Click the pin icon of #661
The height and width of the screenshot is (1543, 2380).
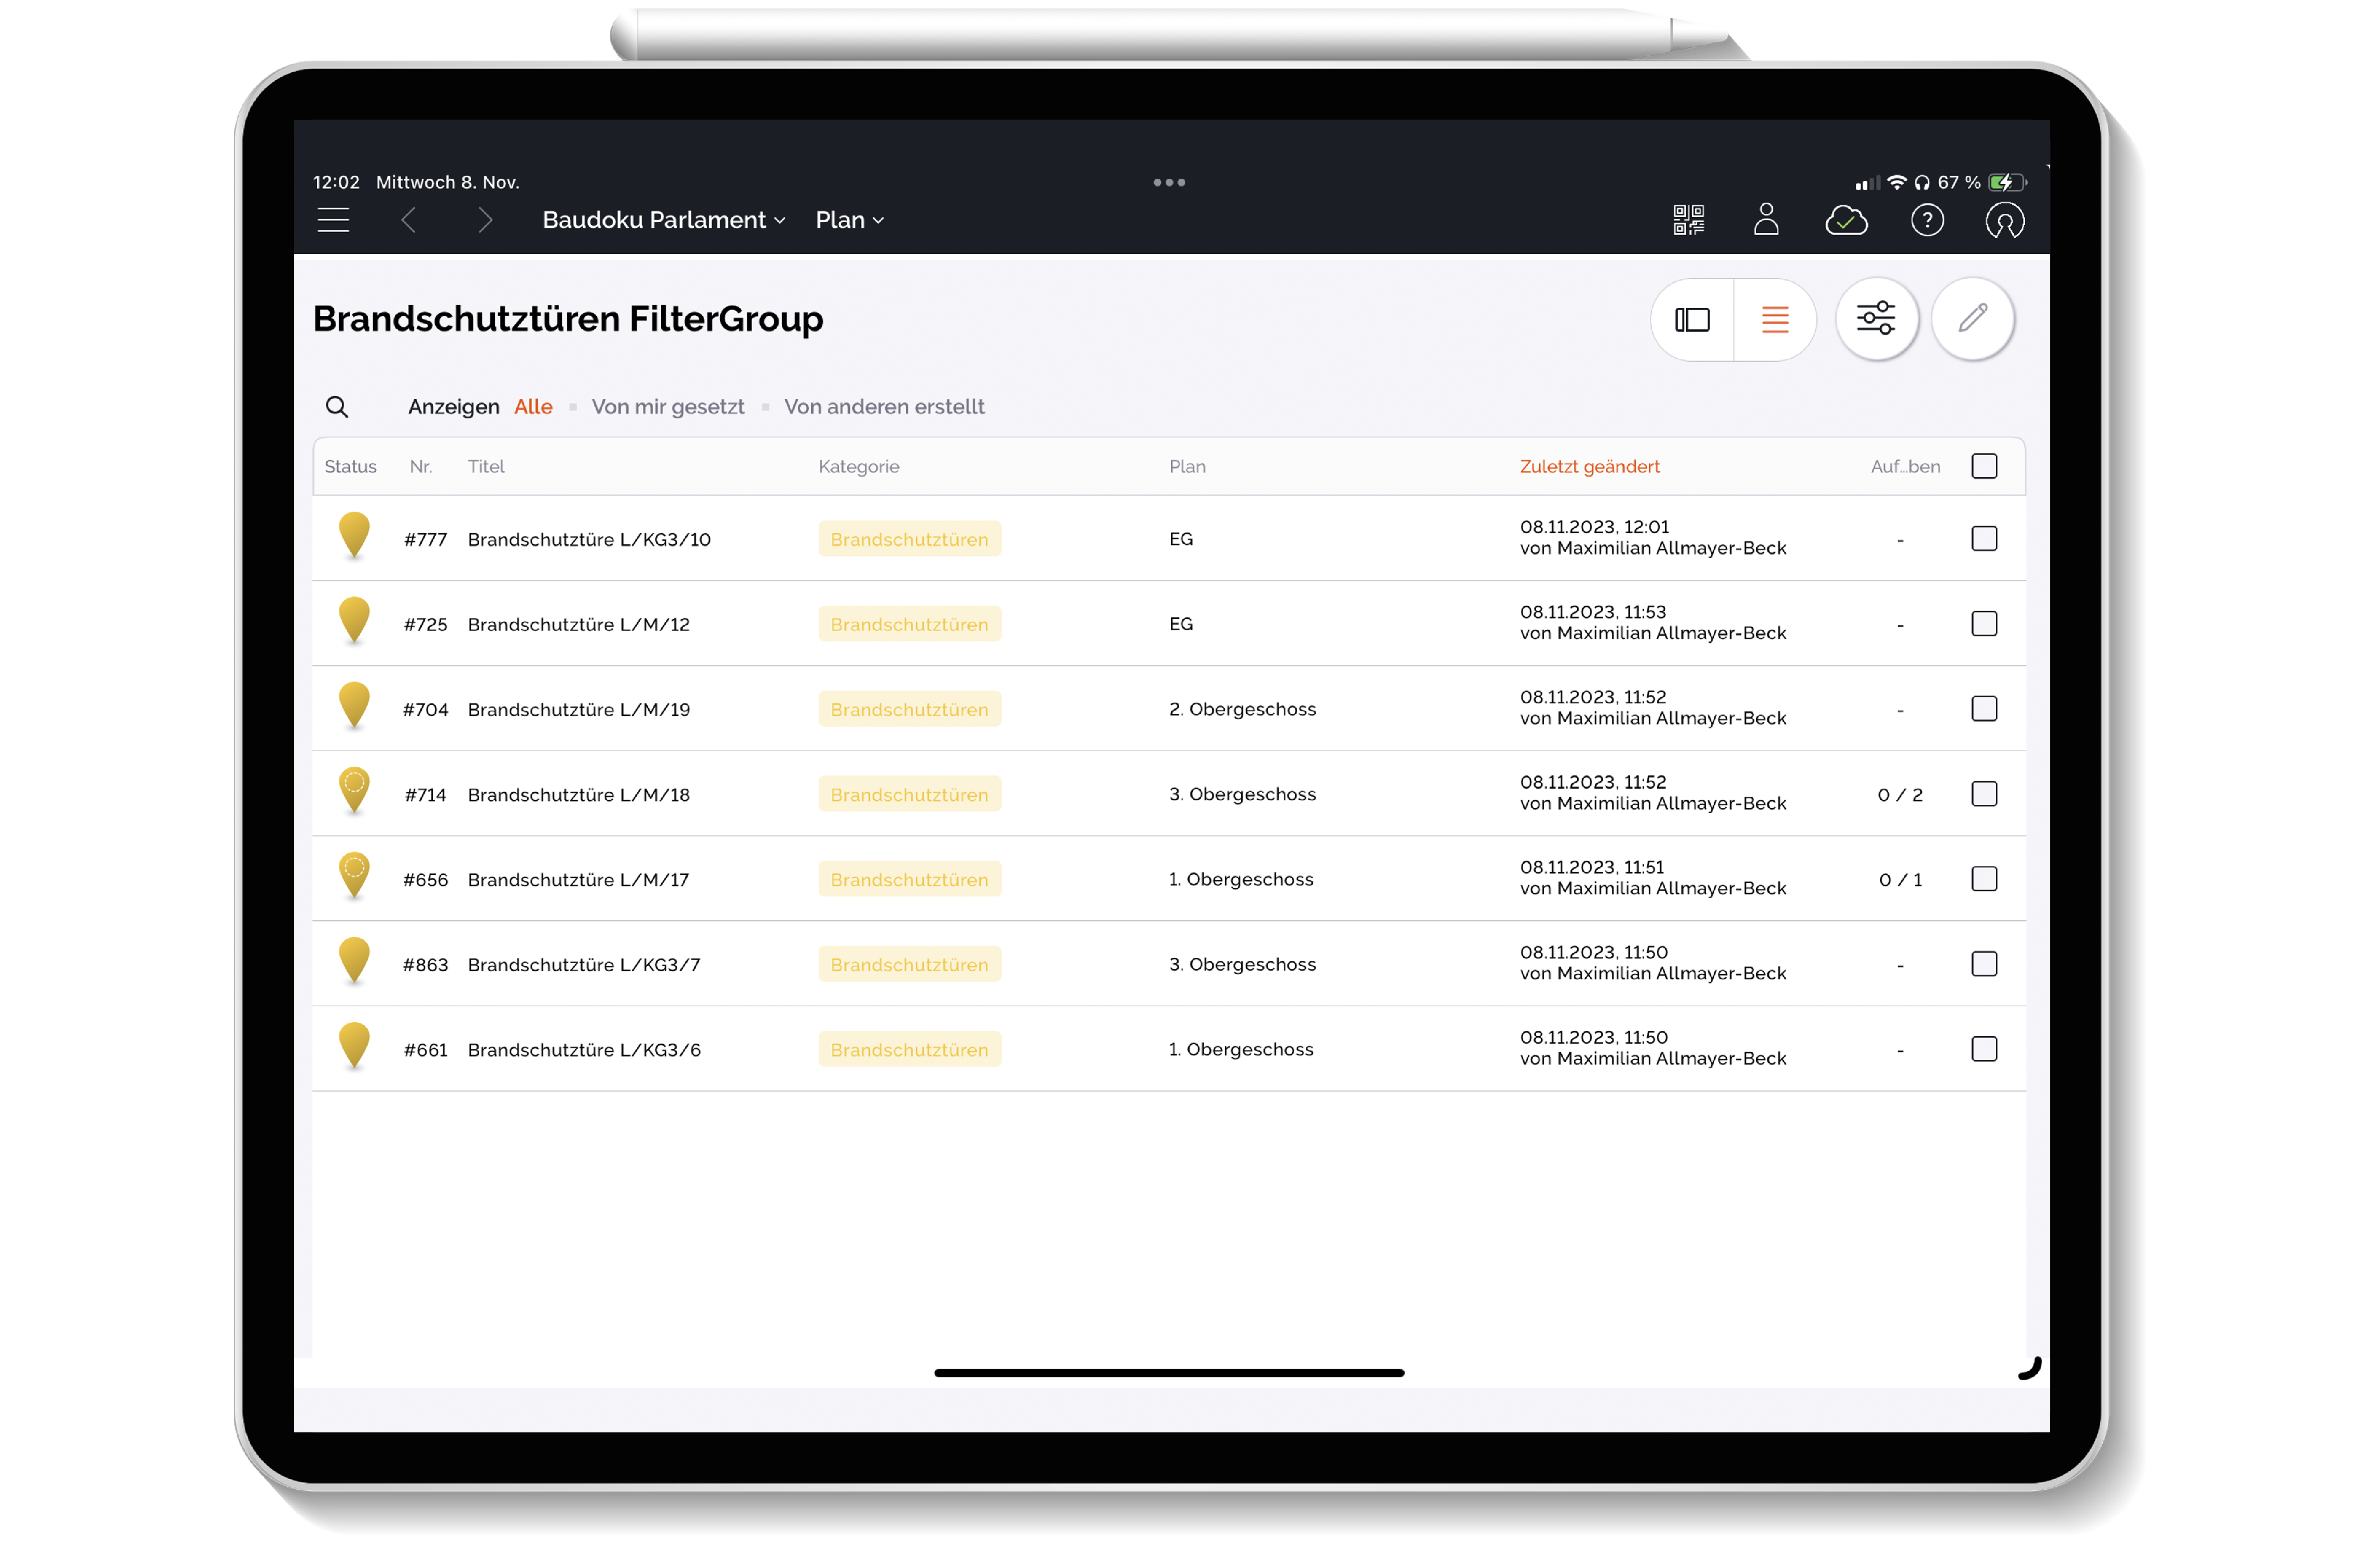[x=354, y=1046]
